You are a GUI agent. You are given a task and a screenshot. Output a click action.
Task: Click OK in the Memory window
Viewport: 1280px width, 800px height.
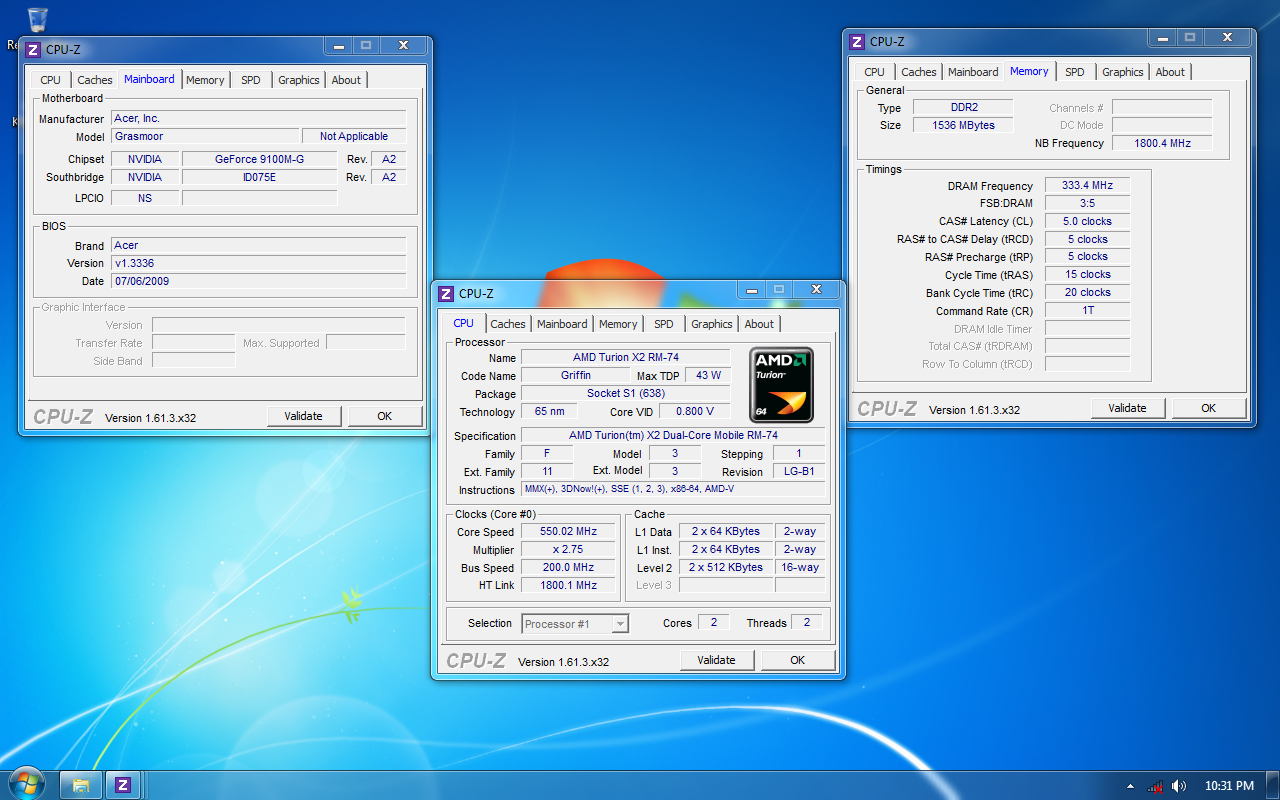click(x=1209, y=408)
